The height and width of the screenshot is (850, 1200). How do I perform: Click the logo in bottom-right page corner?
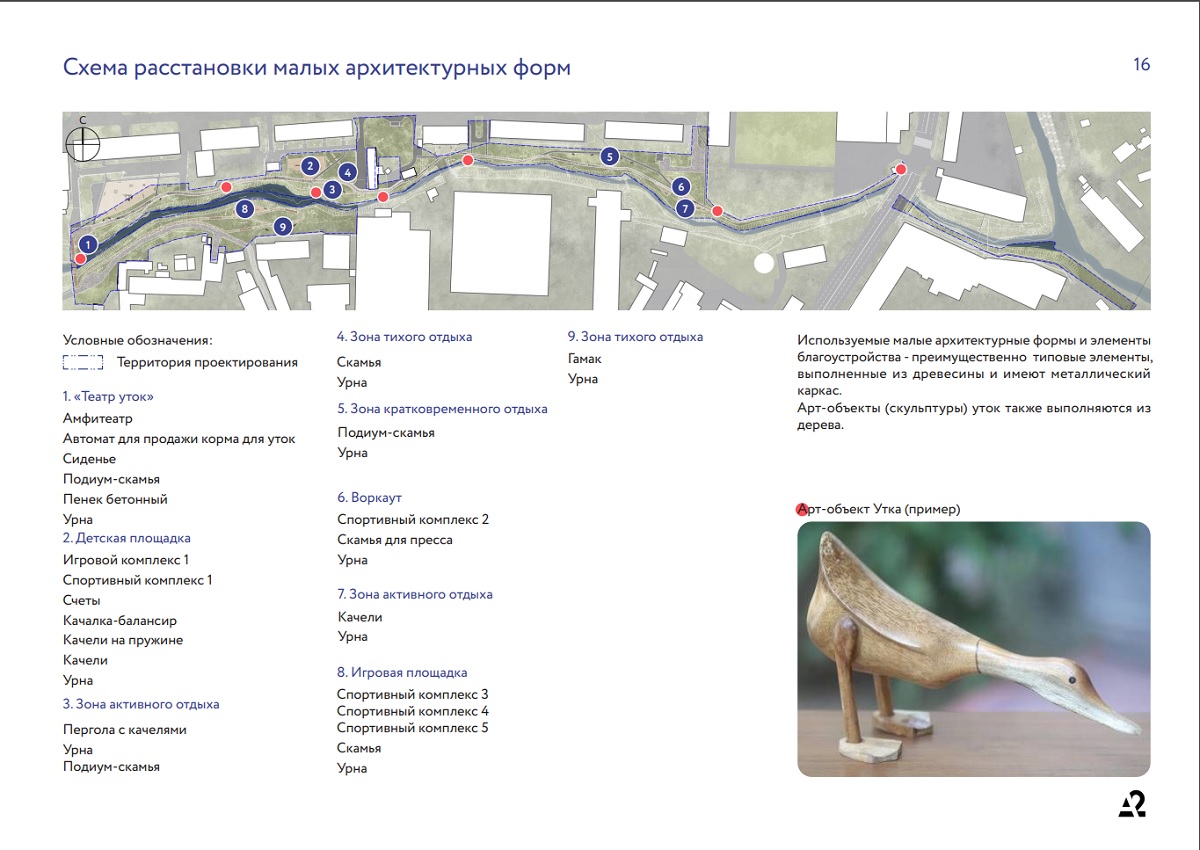click(1132, 803)
